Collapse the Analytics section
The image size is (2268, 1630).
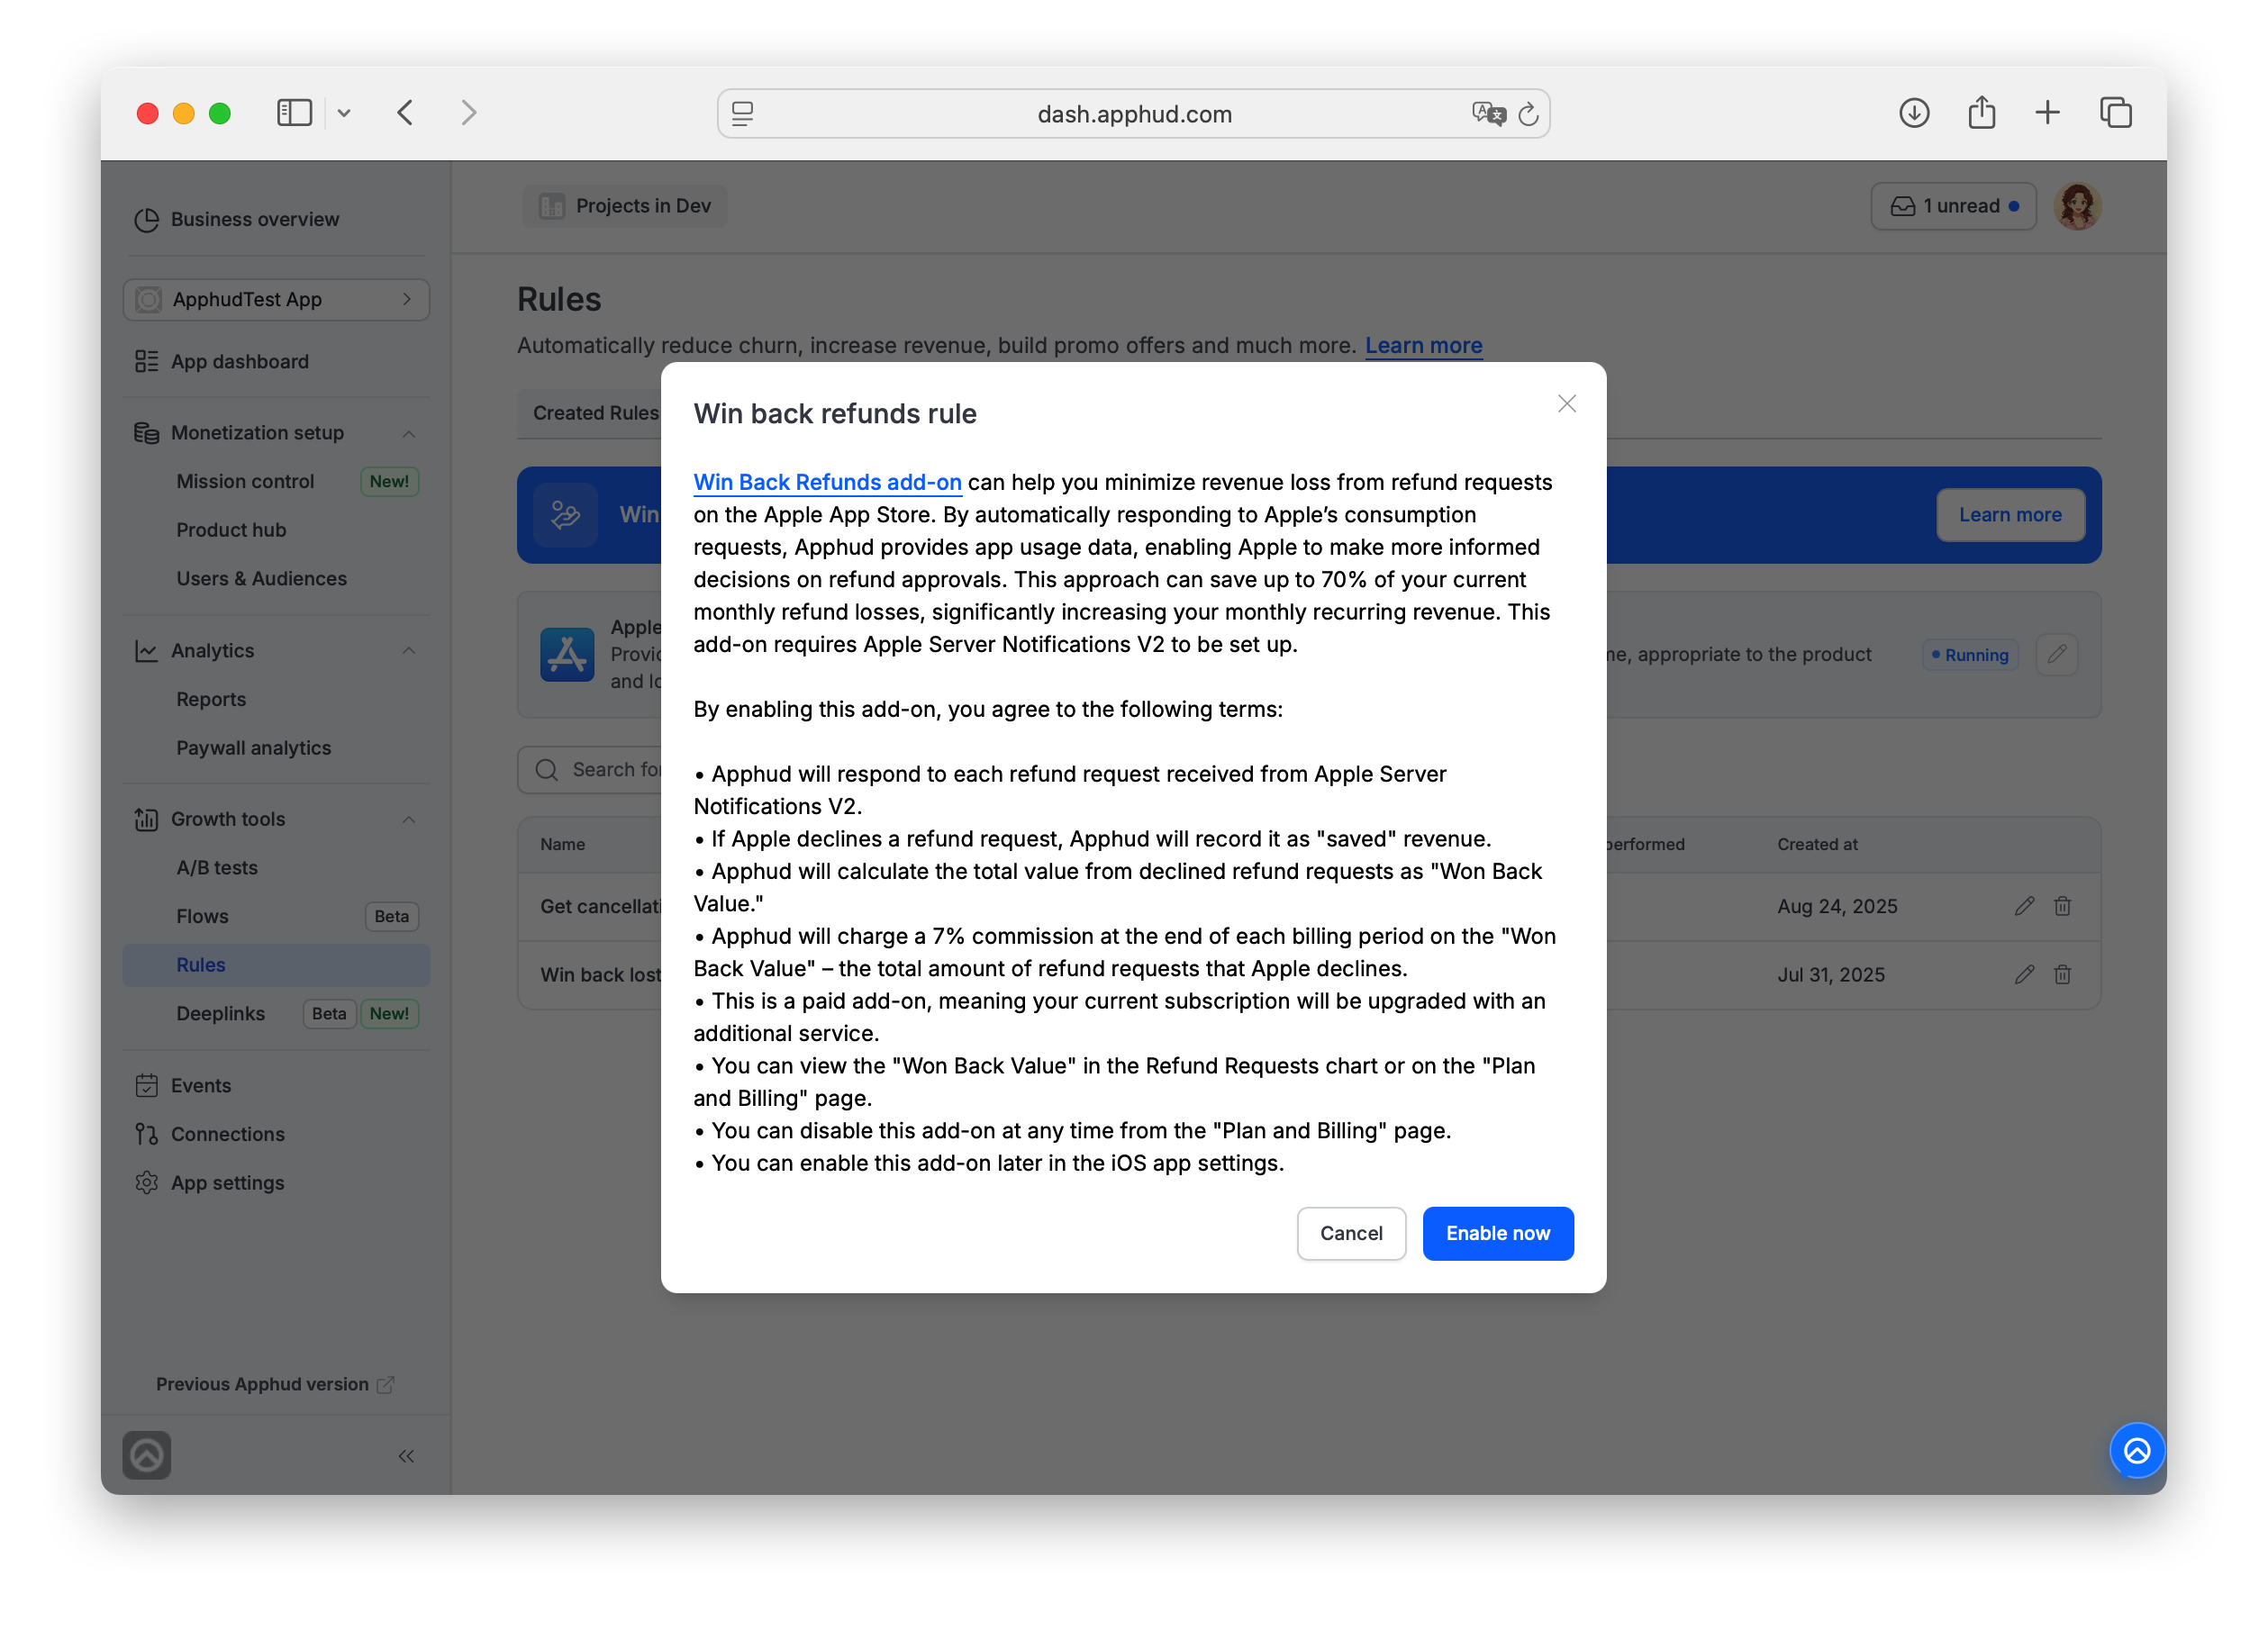[x=408, y=651]
